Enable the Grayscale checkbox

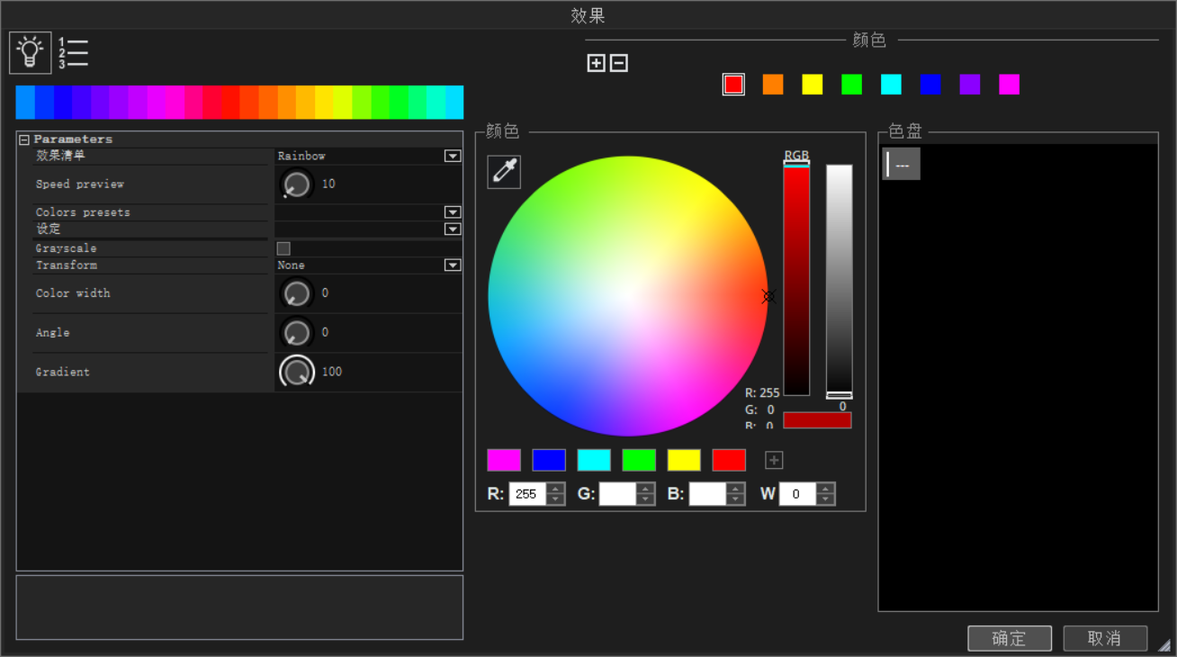point(284,248)
